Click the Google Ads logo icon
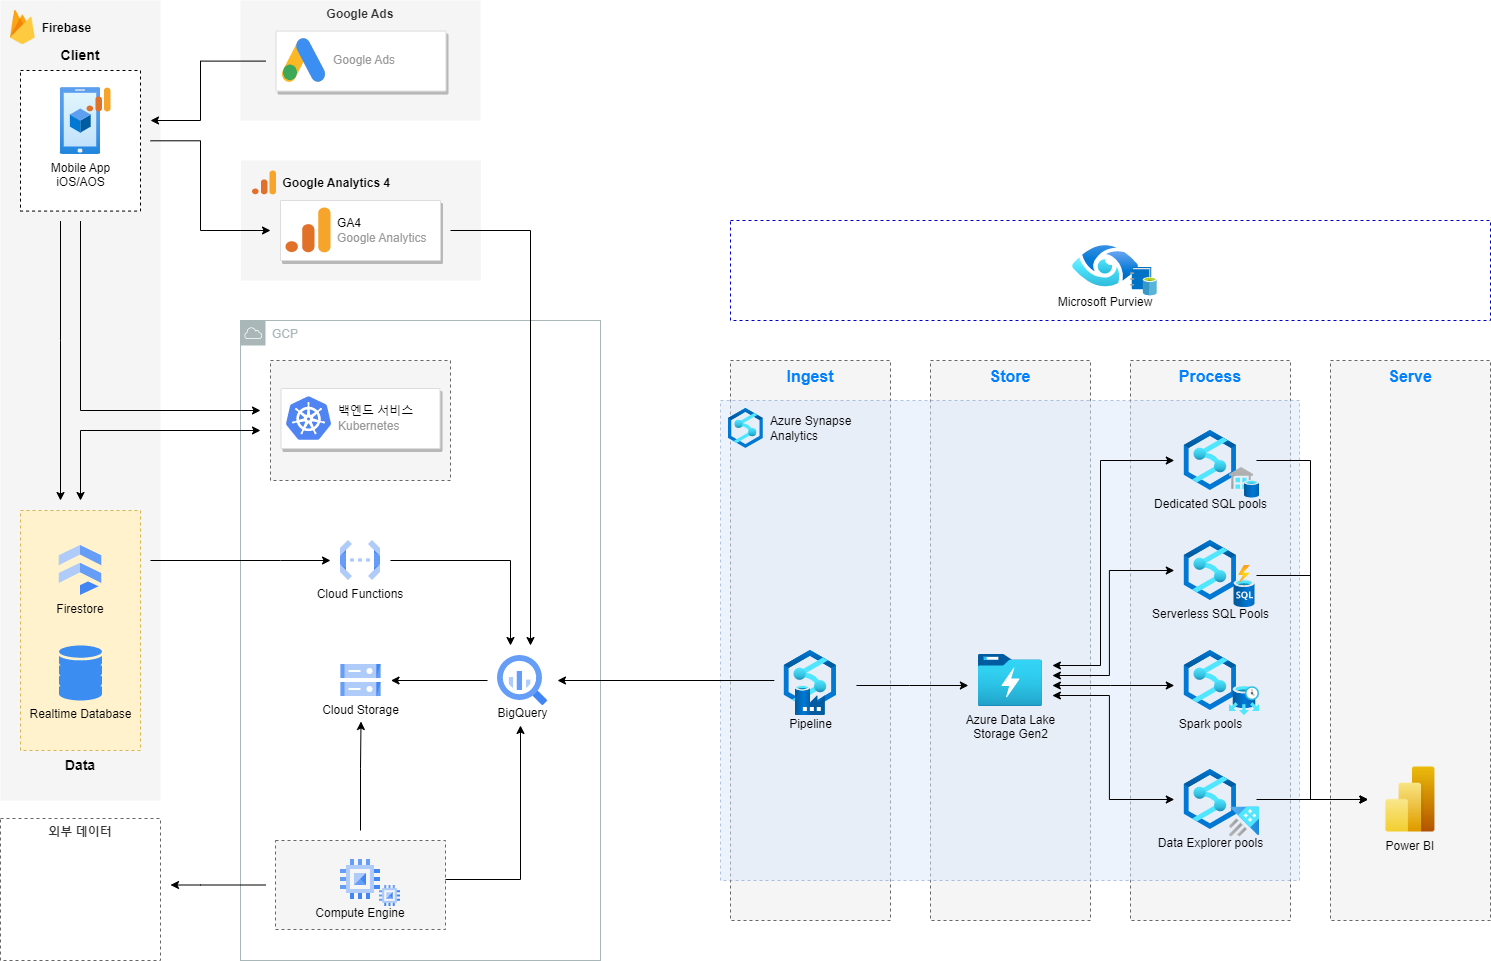 point(304,60)
